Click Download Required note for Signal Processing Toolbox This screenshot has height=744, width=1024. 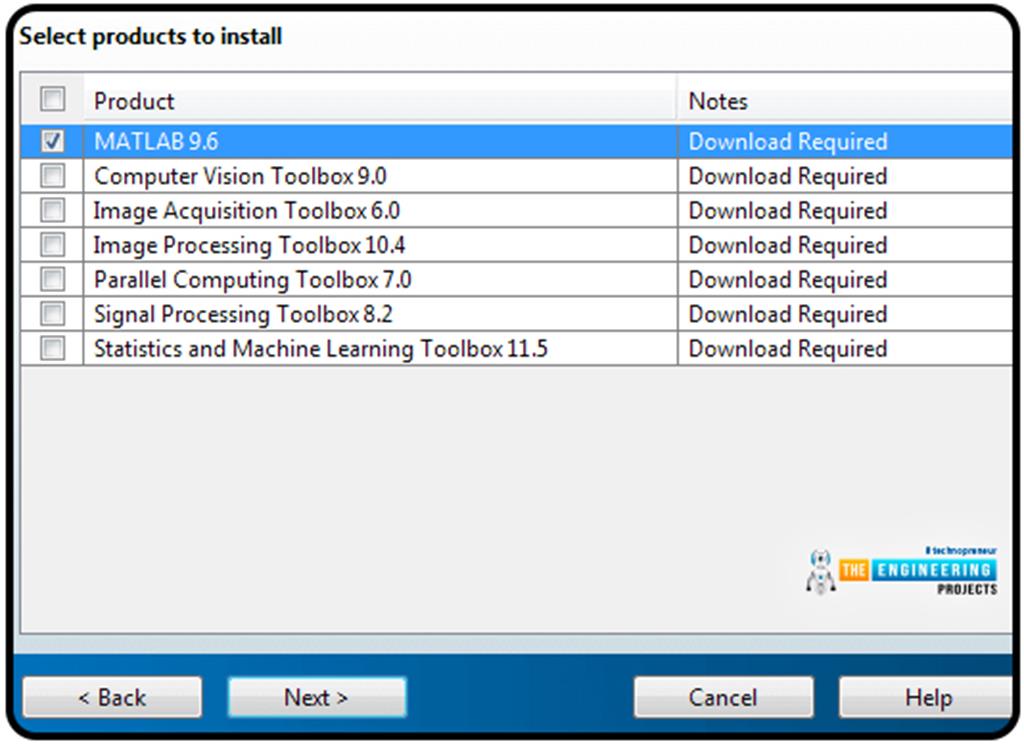(x=787, y=315)
